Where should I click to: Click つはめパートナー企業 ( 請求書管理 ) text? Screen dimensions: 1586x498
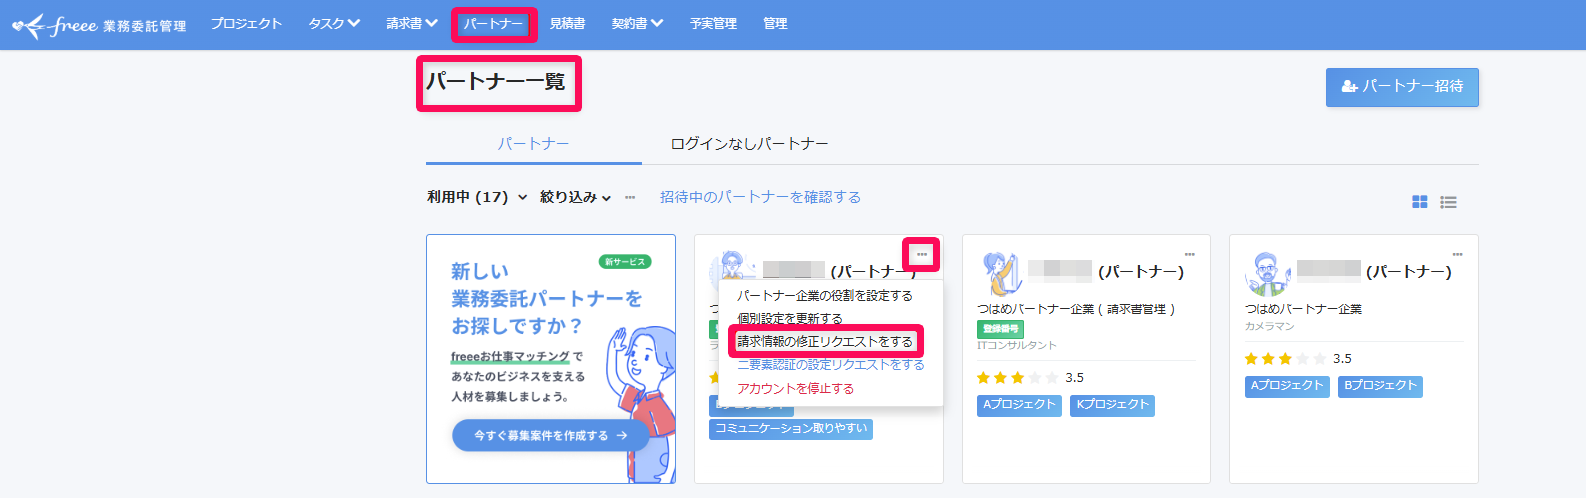pyautogui.click(x=1077, y=309)
